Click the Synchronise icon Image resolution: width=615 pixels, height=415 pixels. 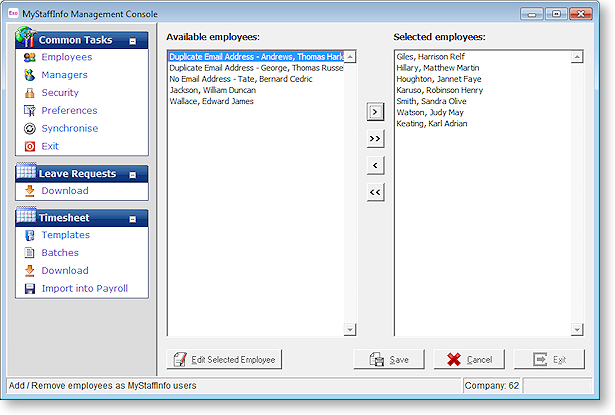pos(29,129)
